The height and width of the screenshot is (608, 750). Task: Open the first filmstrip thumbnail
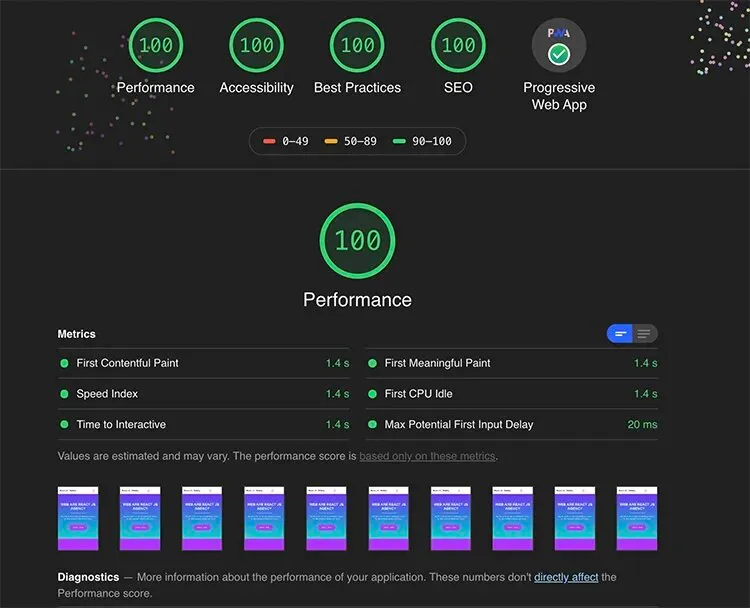point(78,519)
